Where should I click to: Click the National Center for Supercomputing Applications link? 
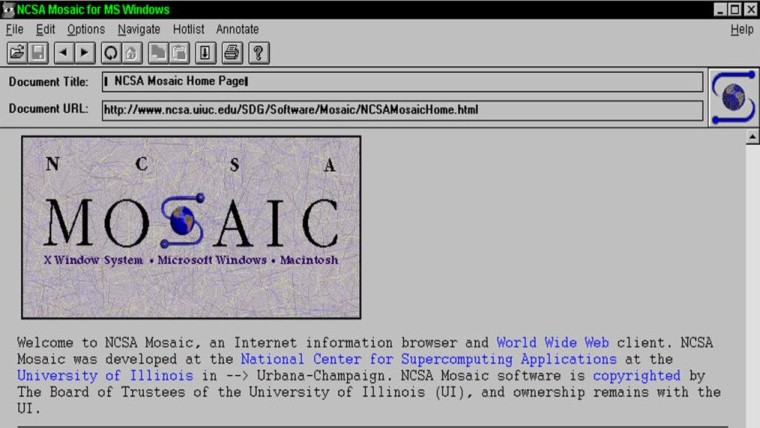tap(428, 359)
